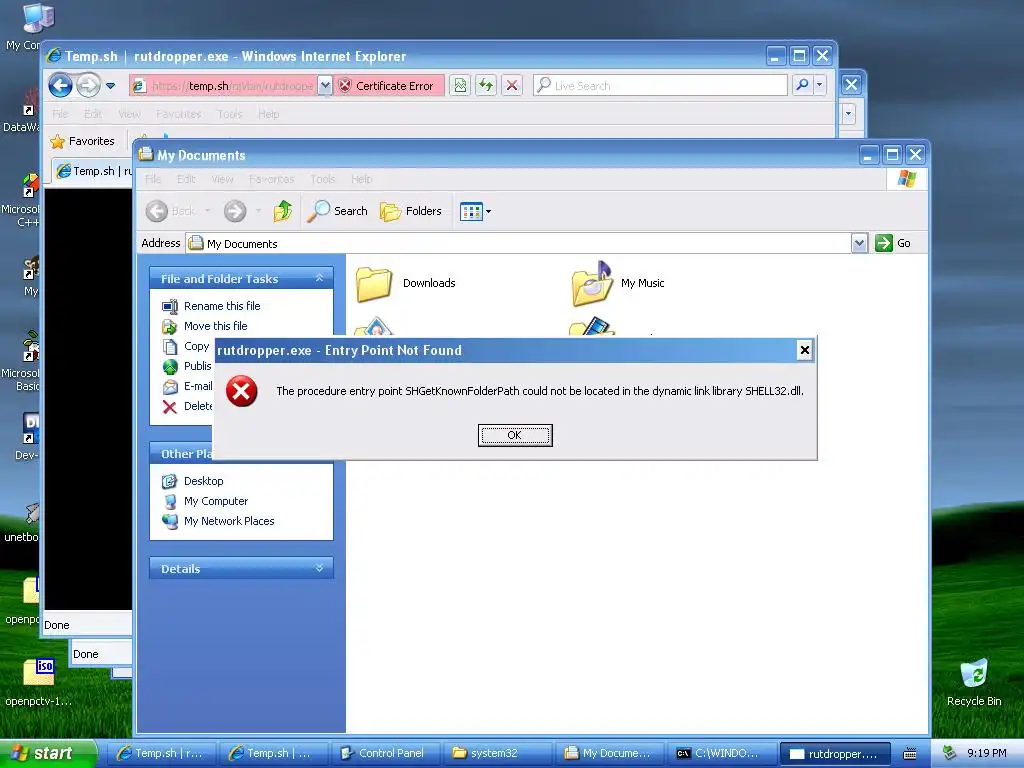Click Compatibility View icon in Internet Explorer
The height and width of the screenshot is (768, 1024).
click(460, 86)
